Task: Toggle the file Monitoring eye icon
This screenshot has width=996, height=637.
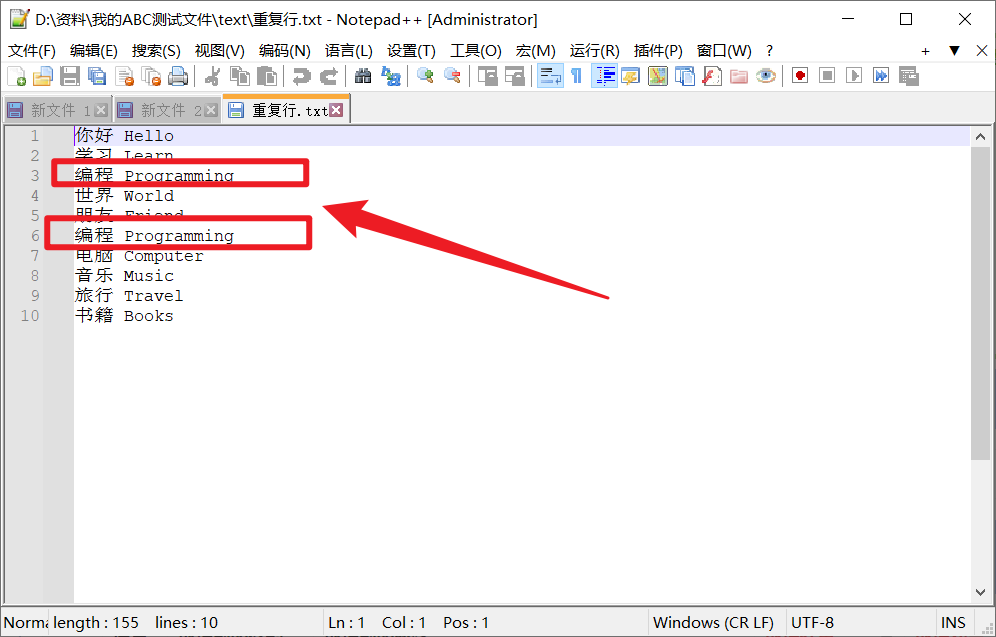Action: [x=766, y=76]
